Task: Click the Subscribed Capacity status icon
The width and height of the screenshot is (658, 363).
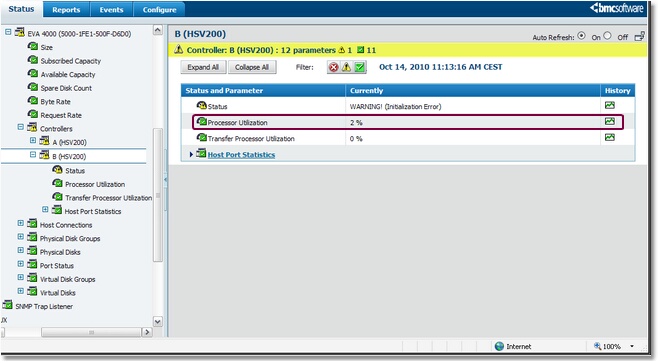Action: tap(33, 60)
